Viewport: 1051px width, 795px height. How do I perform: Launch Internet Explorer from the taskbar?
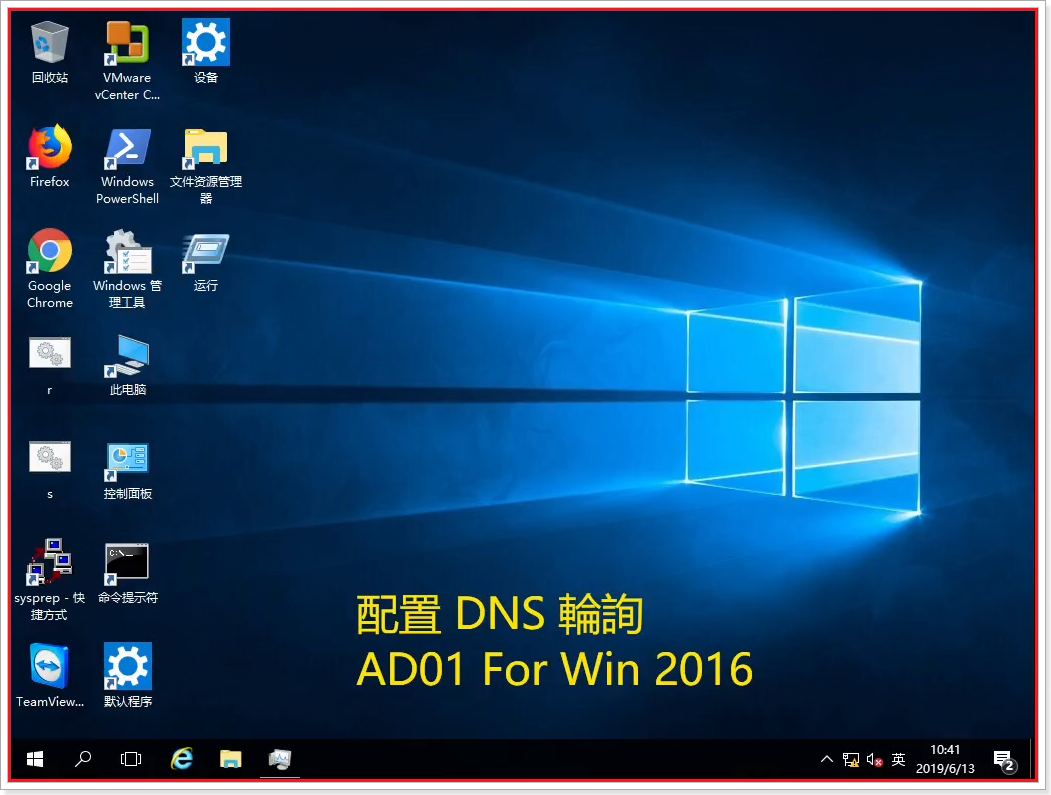point(182,759)
